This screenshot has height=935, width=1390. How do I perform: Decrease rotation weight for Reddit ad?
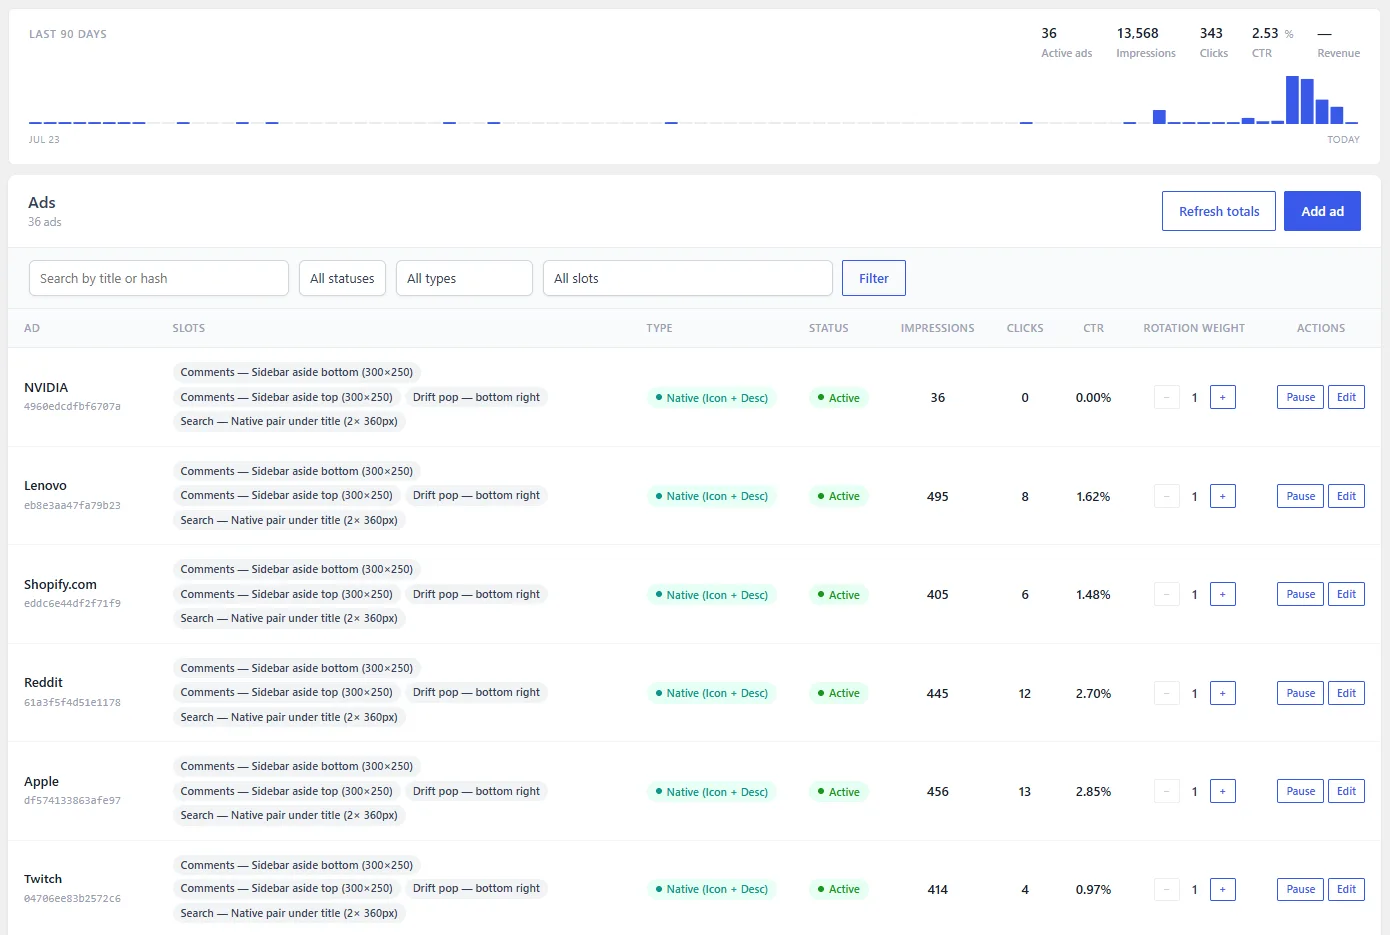[x=1167, y=693]
